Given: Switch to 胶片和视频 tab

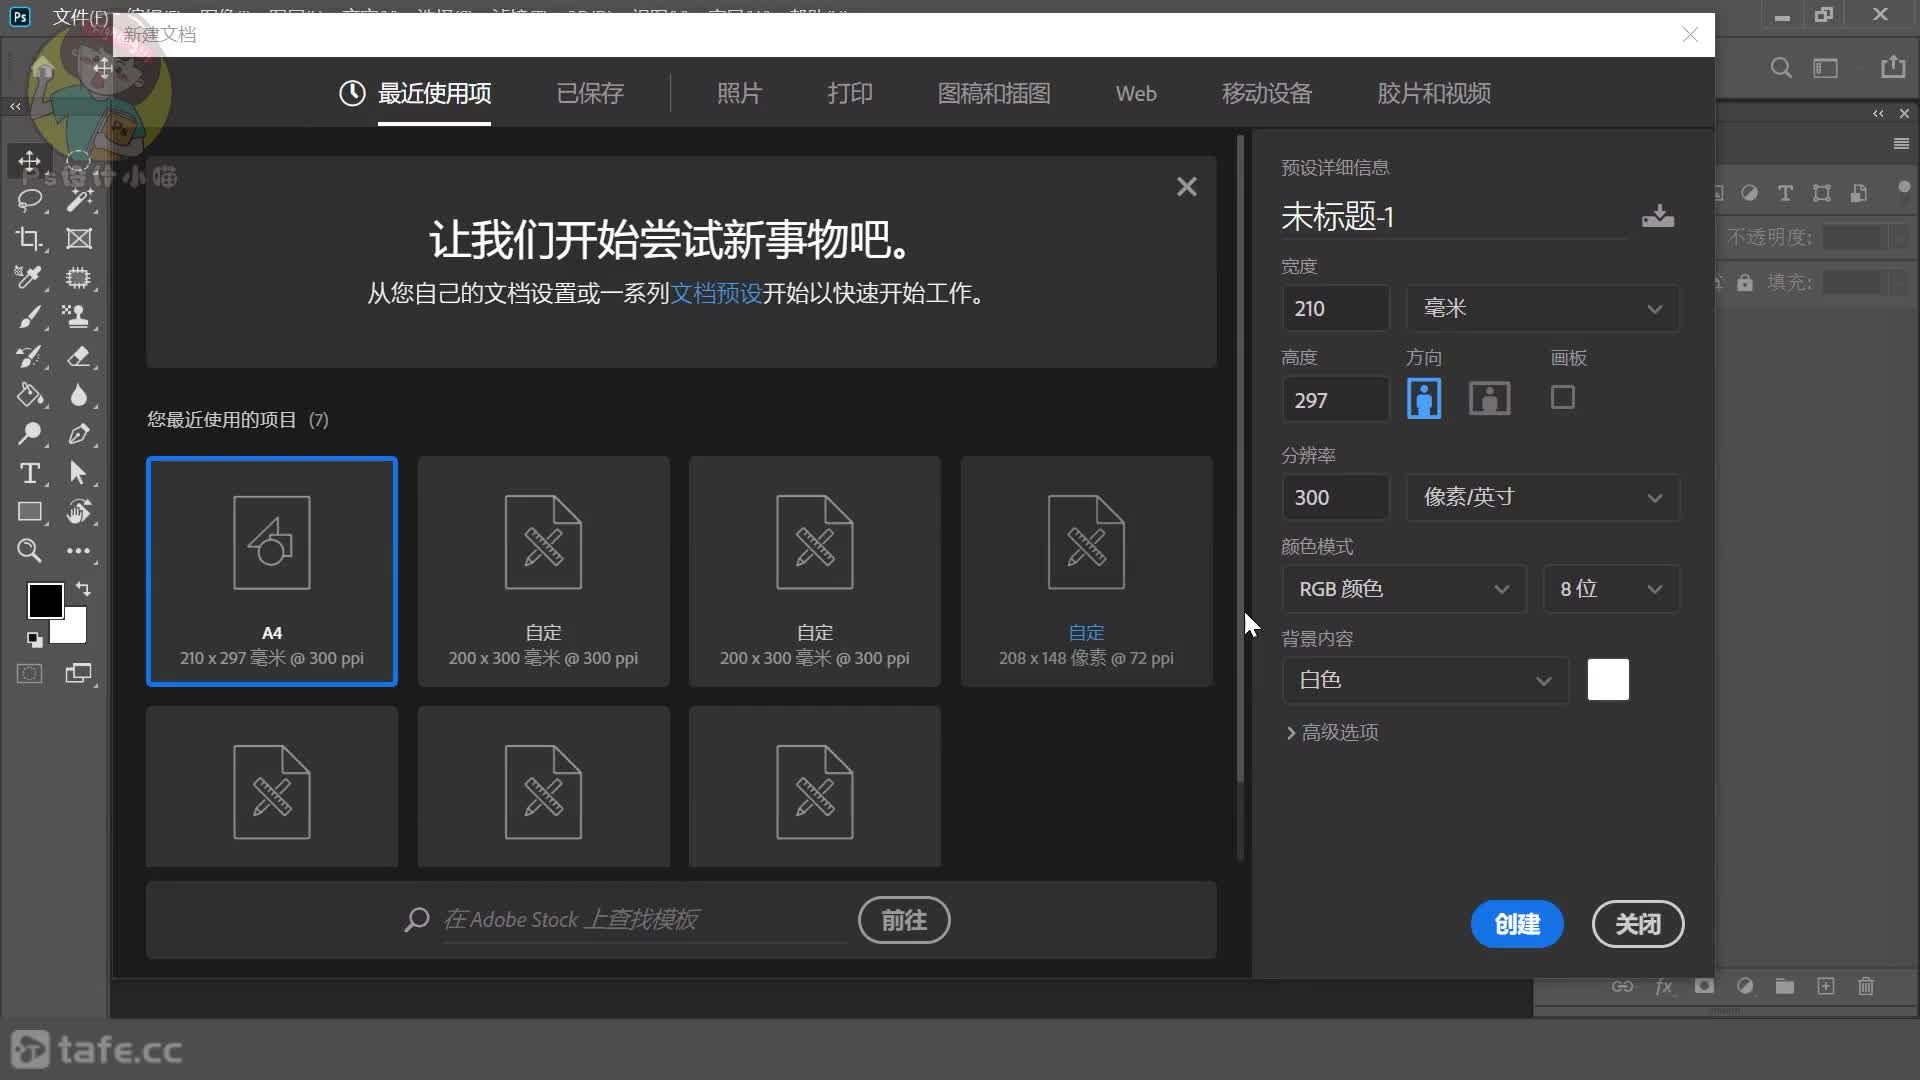Looking at the screenshot, I should click(1434, 93).
